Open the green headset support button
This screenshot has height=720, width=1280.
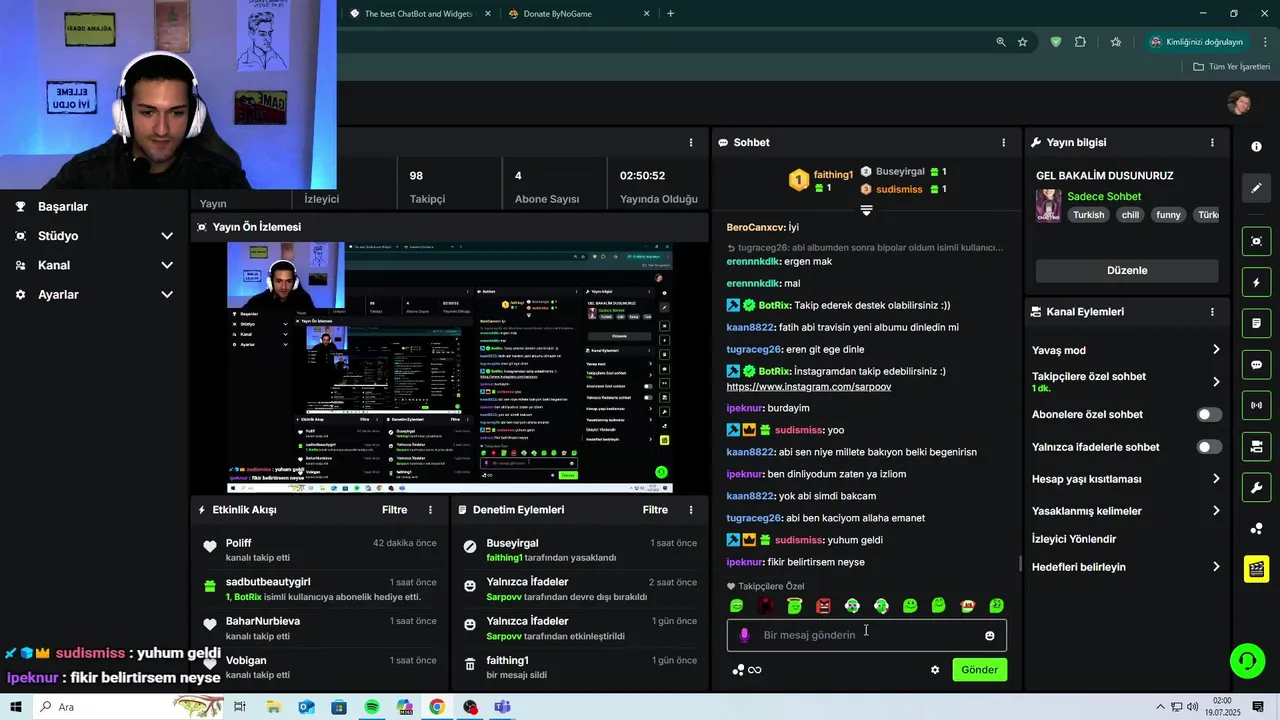pyautogui.click(x=1247, y=660)
